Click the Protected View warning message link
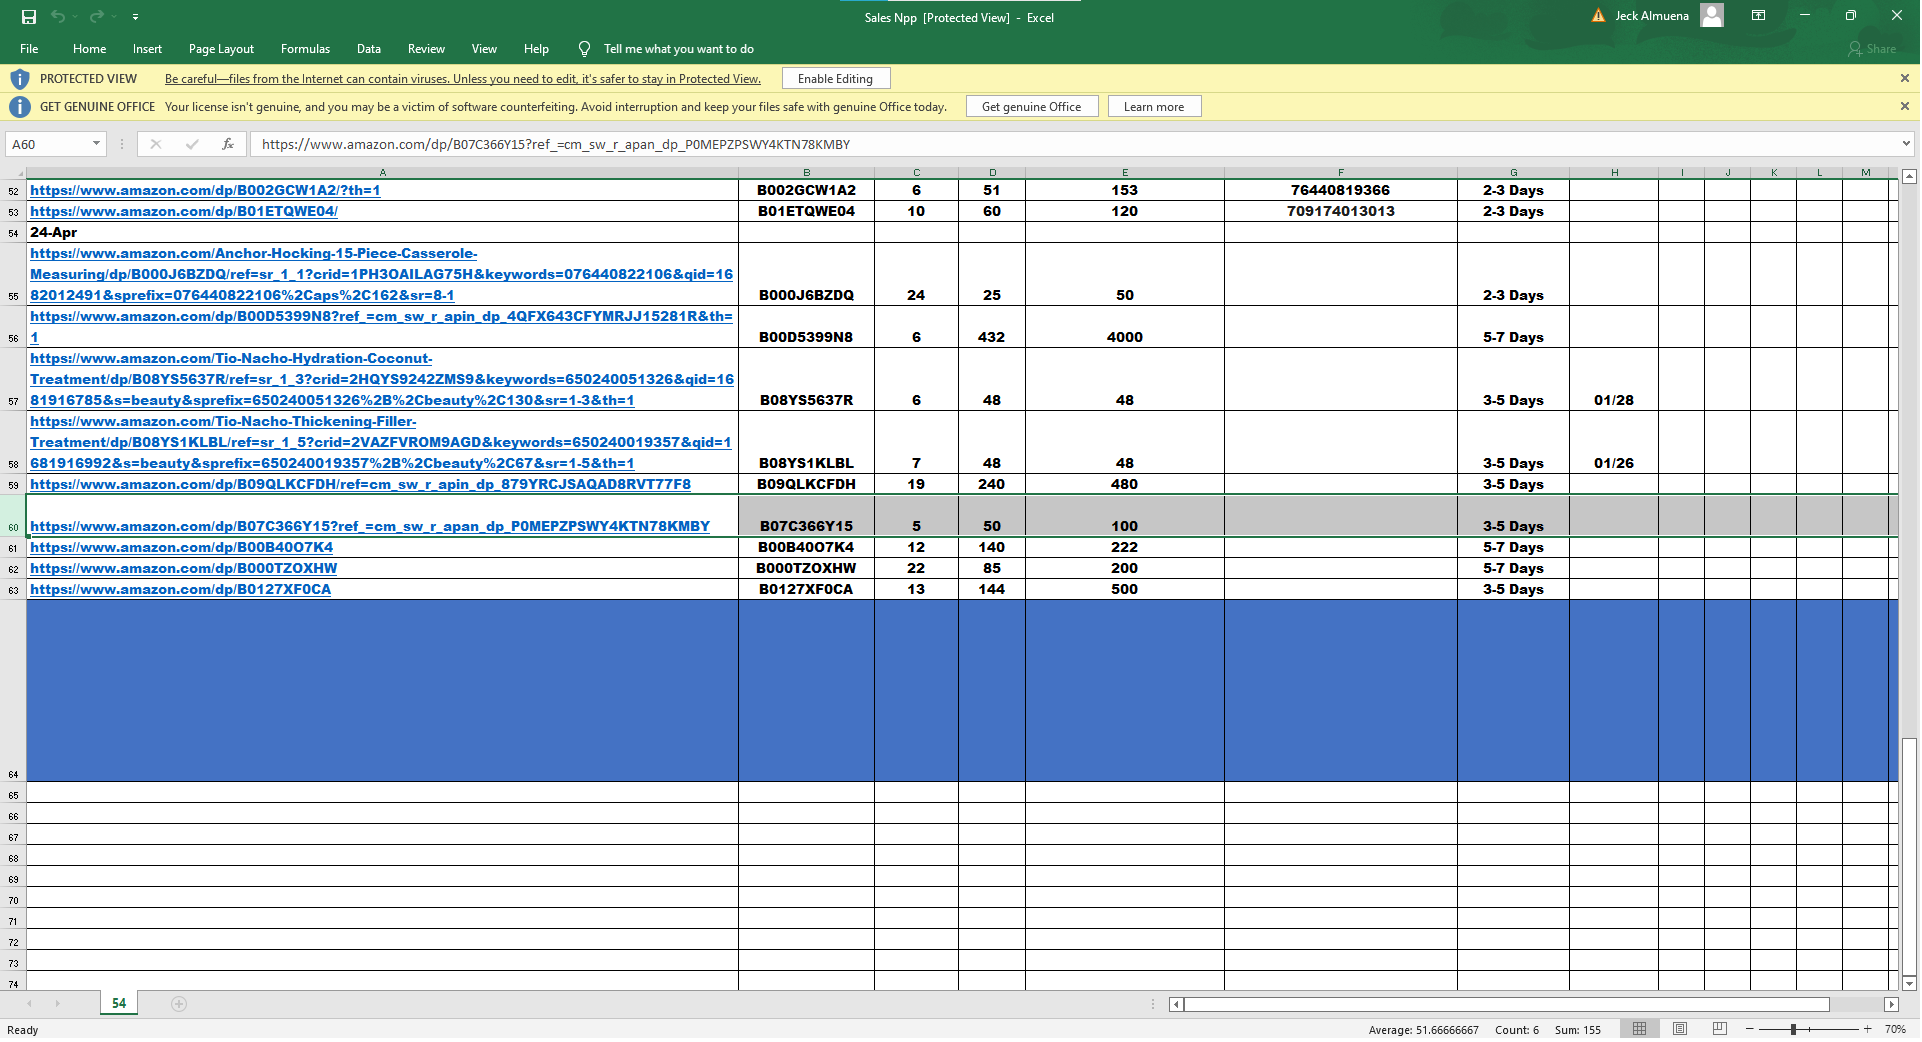 pyautogui.click(x=463, y=79)
